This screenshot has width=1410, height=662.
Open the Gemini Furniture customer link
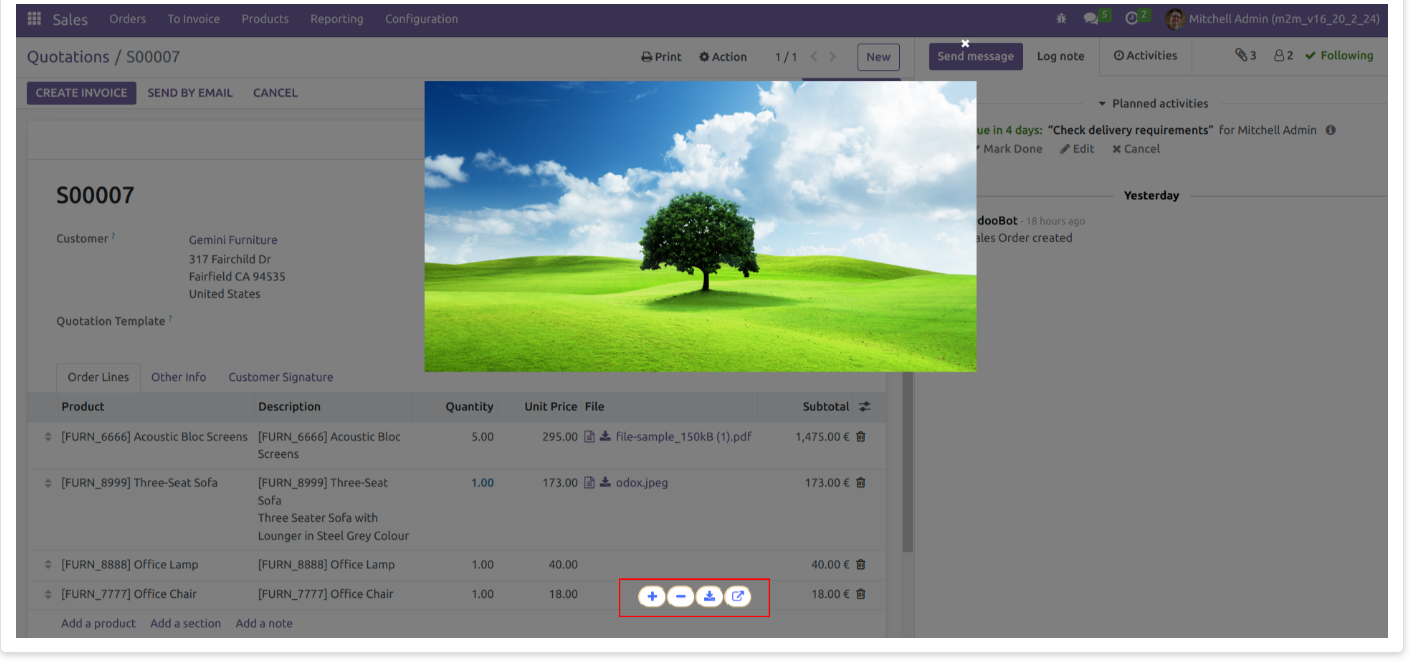coord(233,240)
